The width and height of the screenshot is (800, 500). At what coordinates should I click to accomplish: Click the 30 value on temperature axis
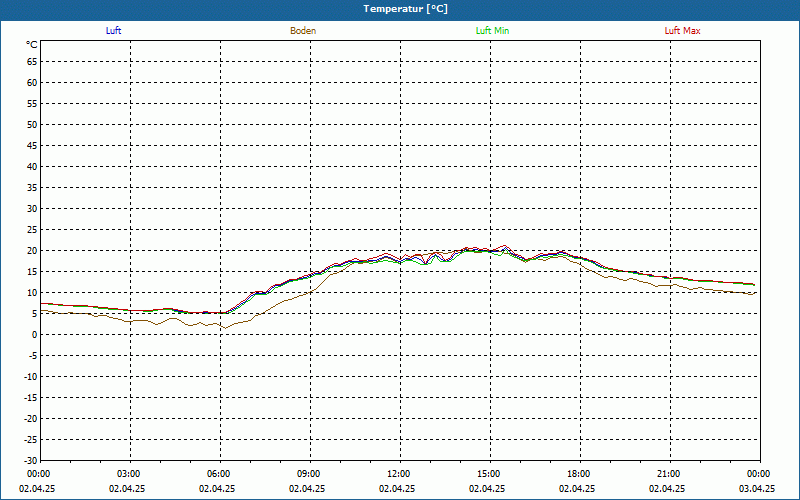32,209
